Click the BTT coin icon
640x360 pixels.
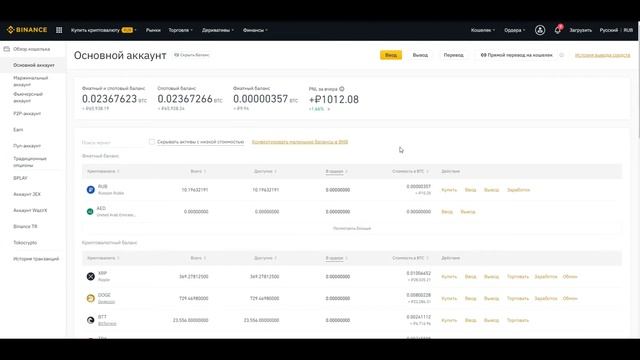(91, 320)
